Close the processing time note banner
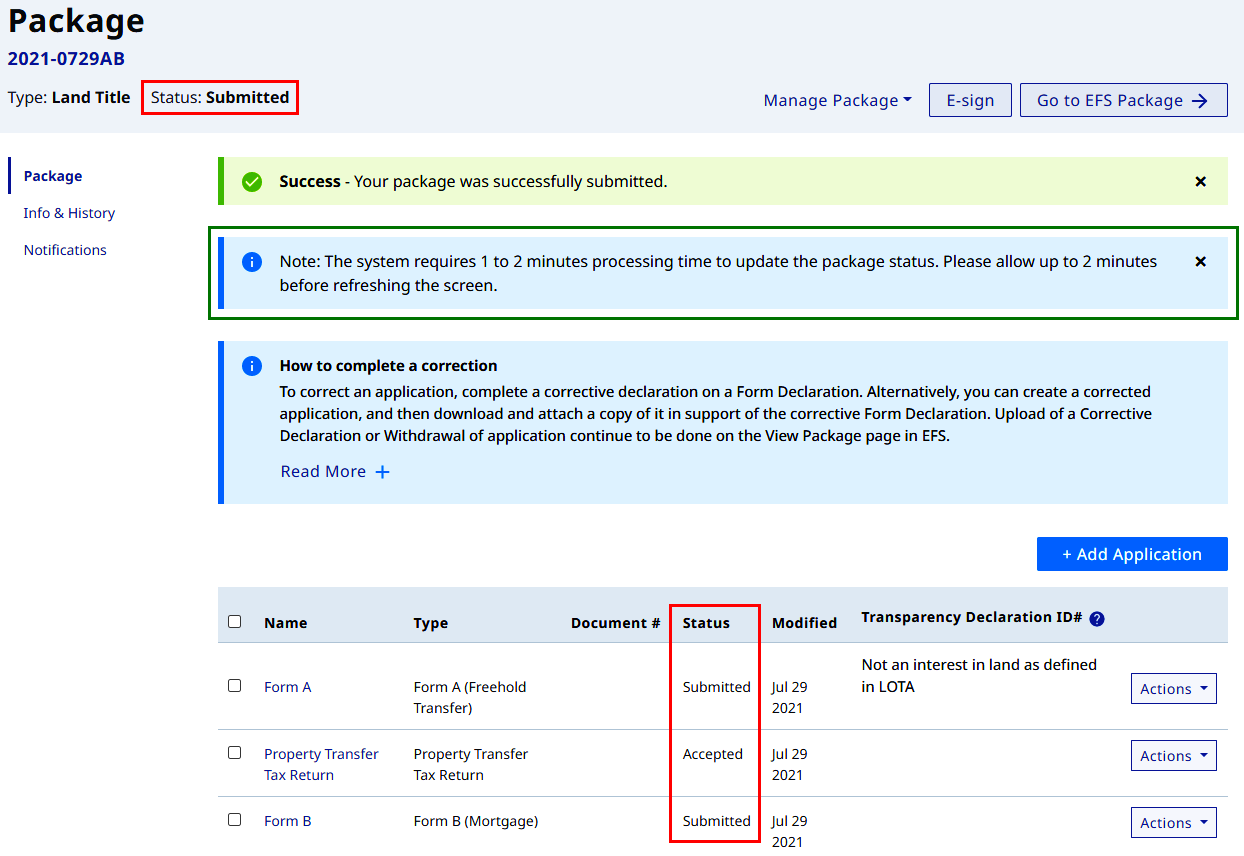The image size is (1244, 856). (x=1201, y=261)
